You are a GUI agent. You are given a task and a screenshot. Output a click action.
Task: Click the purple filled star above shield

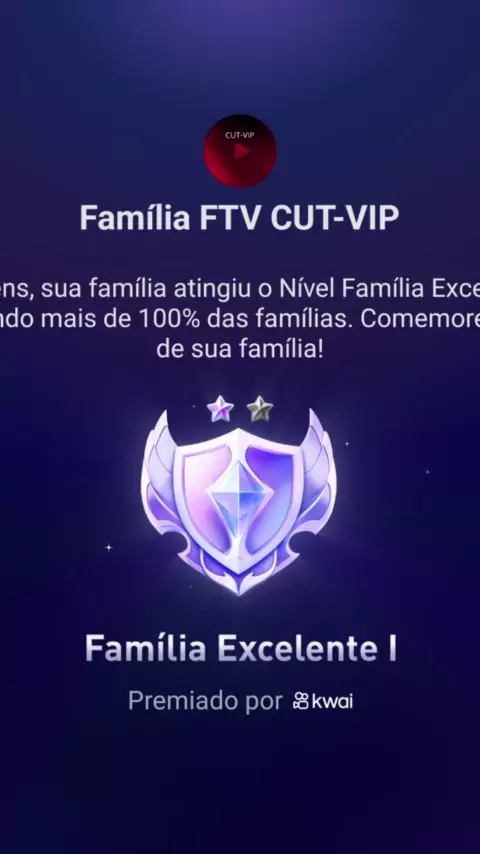(x=221, y=408)
